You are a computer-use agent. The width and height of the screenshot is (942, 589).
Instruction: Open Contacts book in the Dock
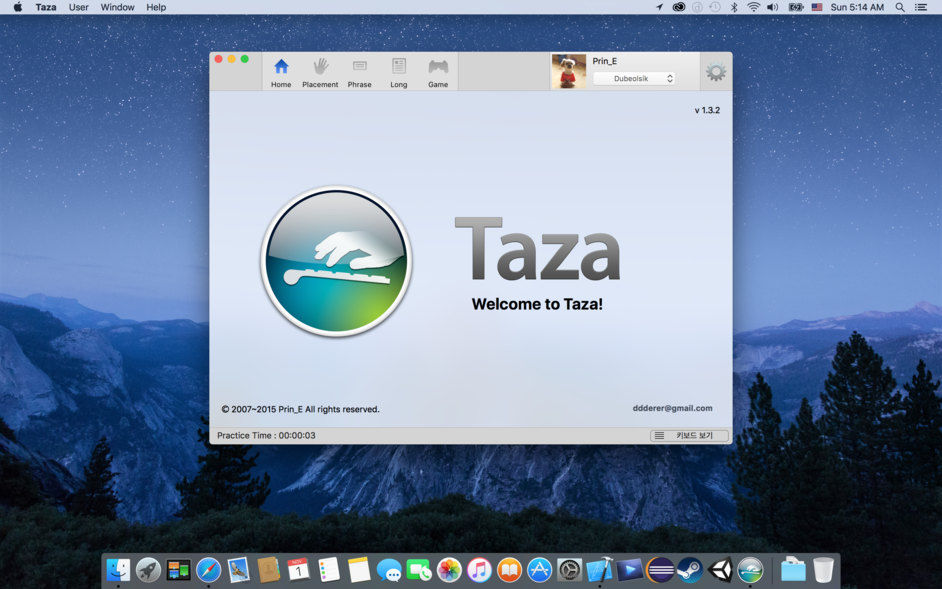point(269,569)
